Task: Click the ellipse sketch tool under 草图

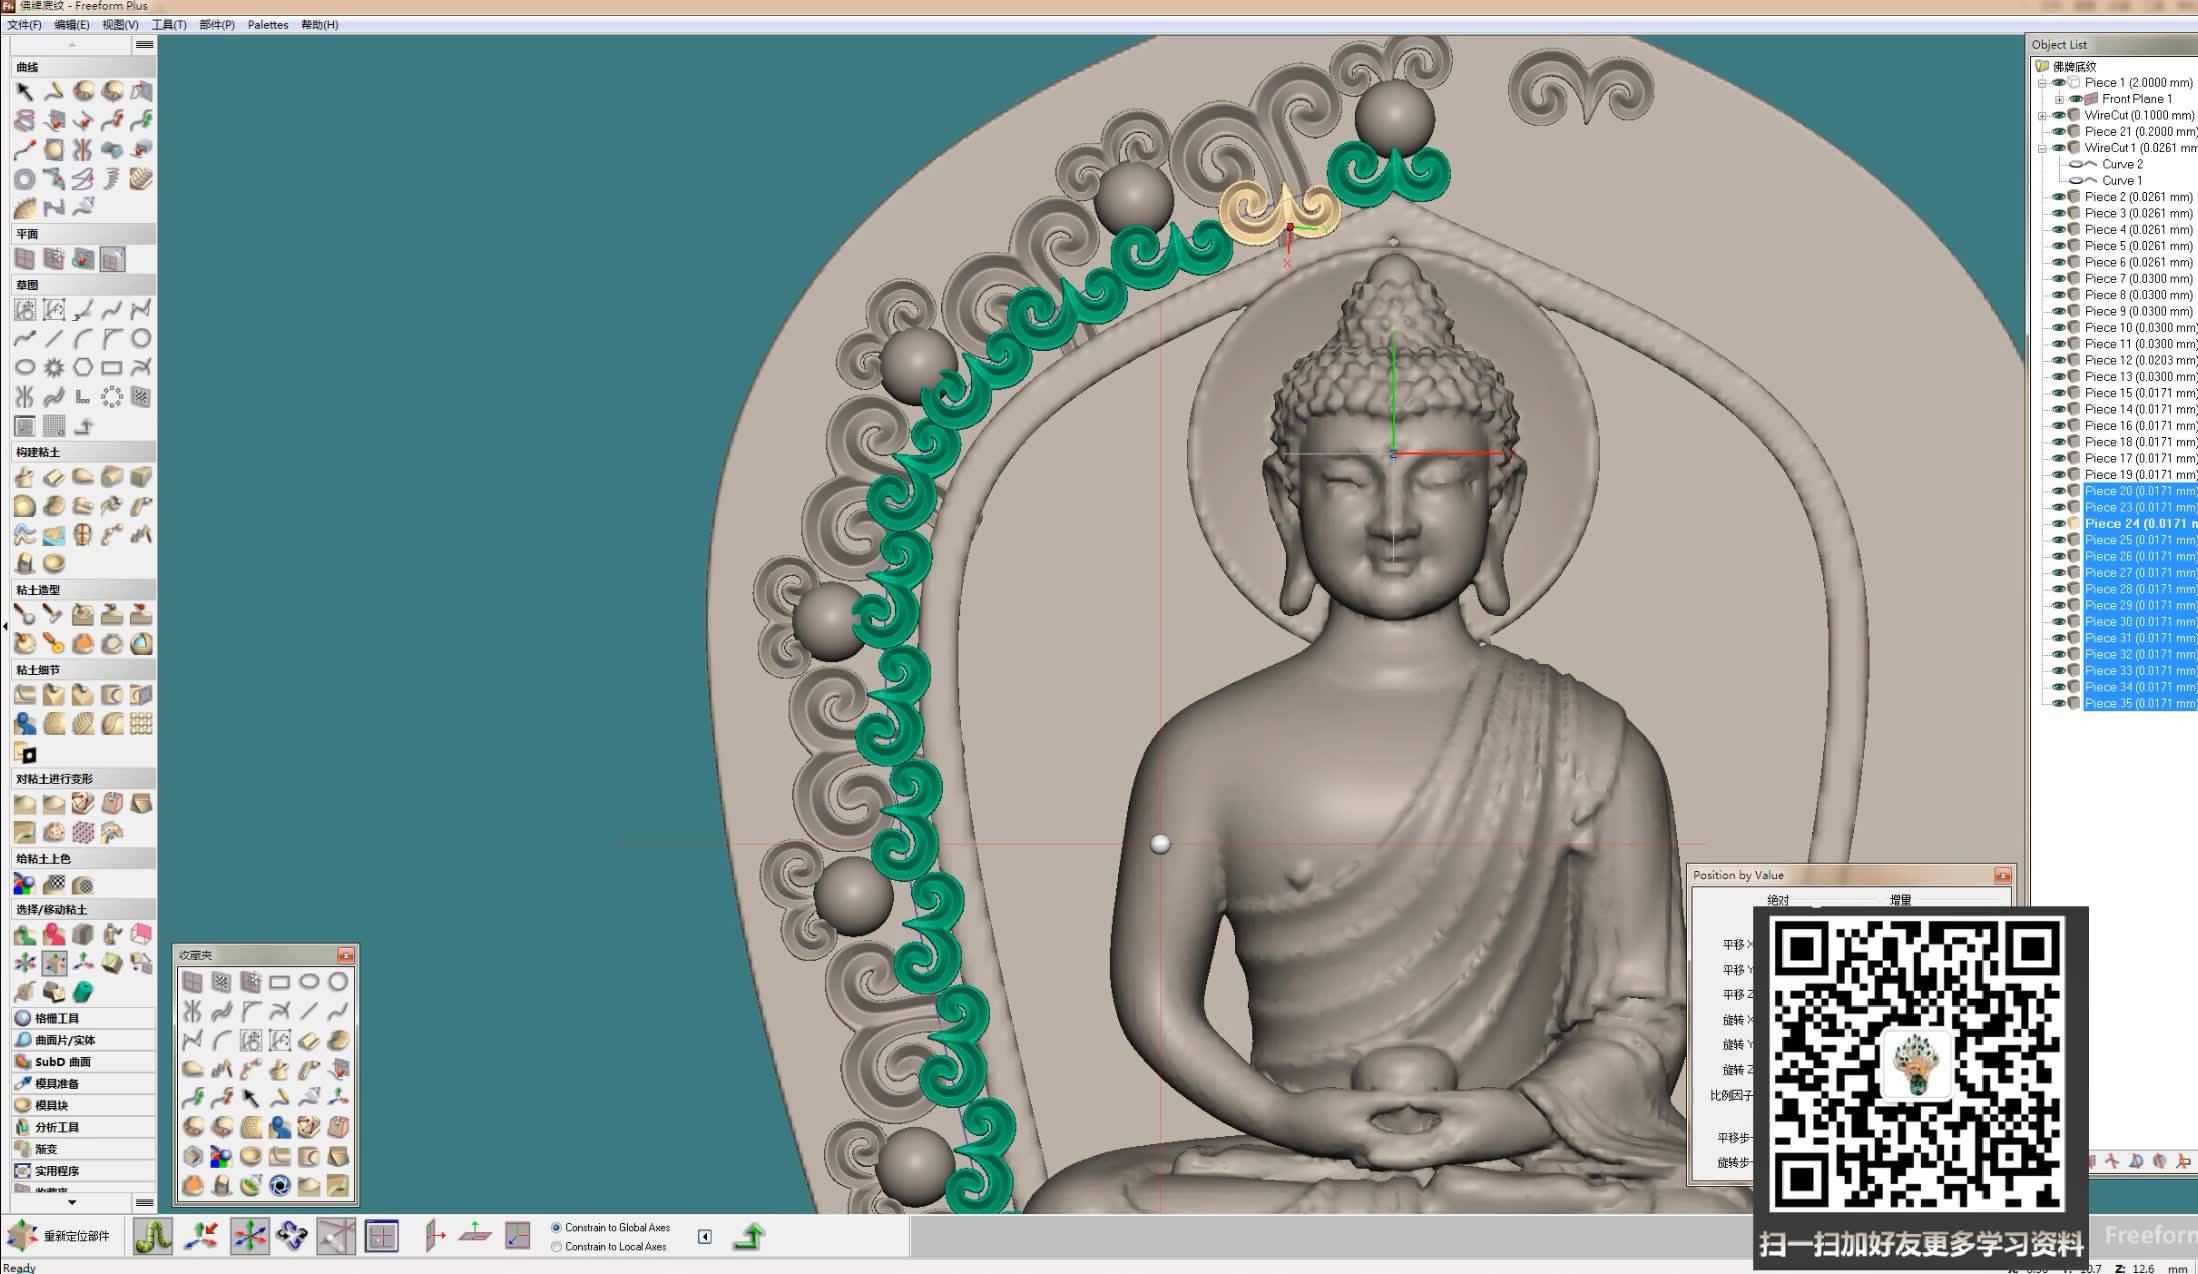Action: click(x=25, y=367)
